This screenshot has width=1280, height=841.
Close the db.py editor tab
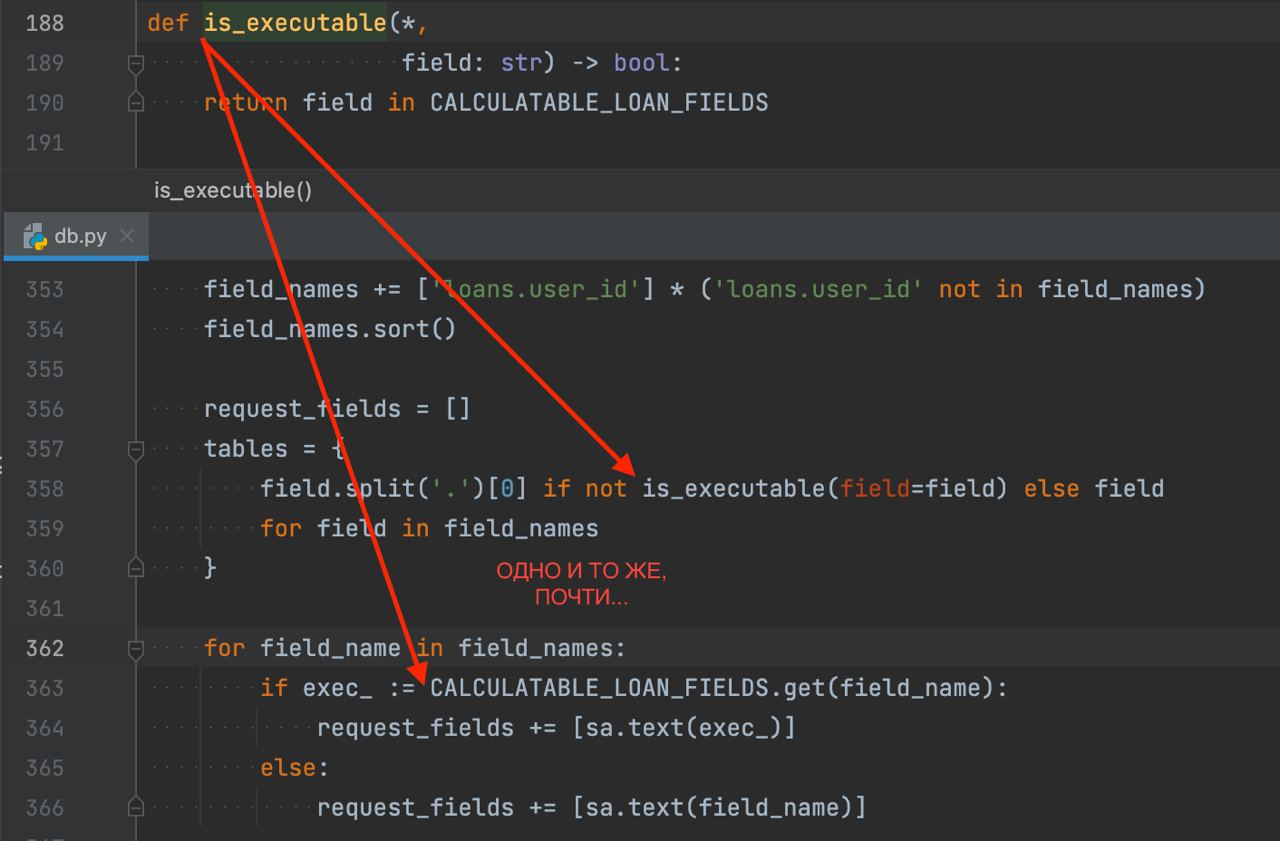(x=126, y=236)
